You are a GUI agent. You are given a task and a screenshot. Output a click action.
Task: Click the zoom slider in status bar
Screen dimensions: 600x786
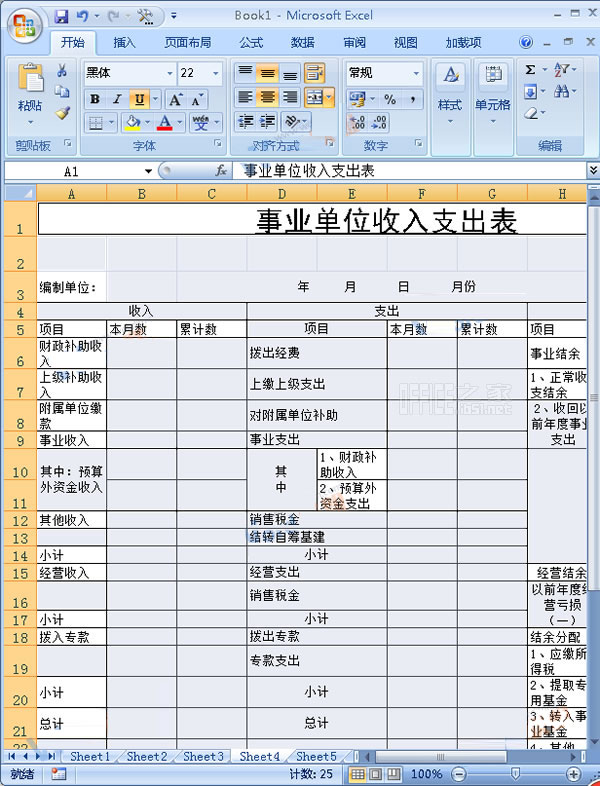(515, 774)
